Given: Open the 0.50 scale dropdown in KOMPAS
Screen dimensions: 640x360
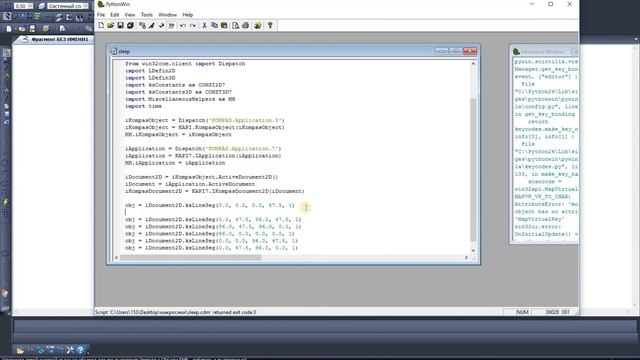Looking at the screenshot, I should coord(30,6).
